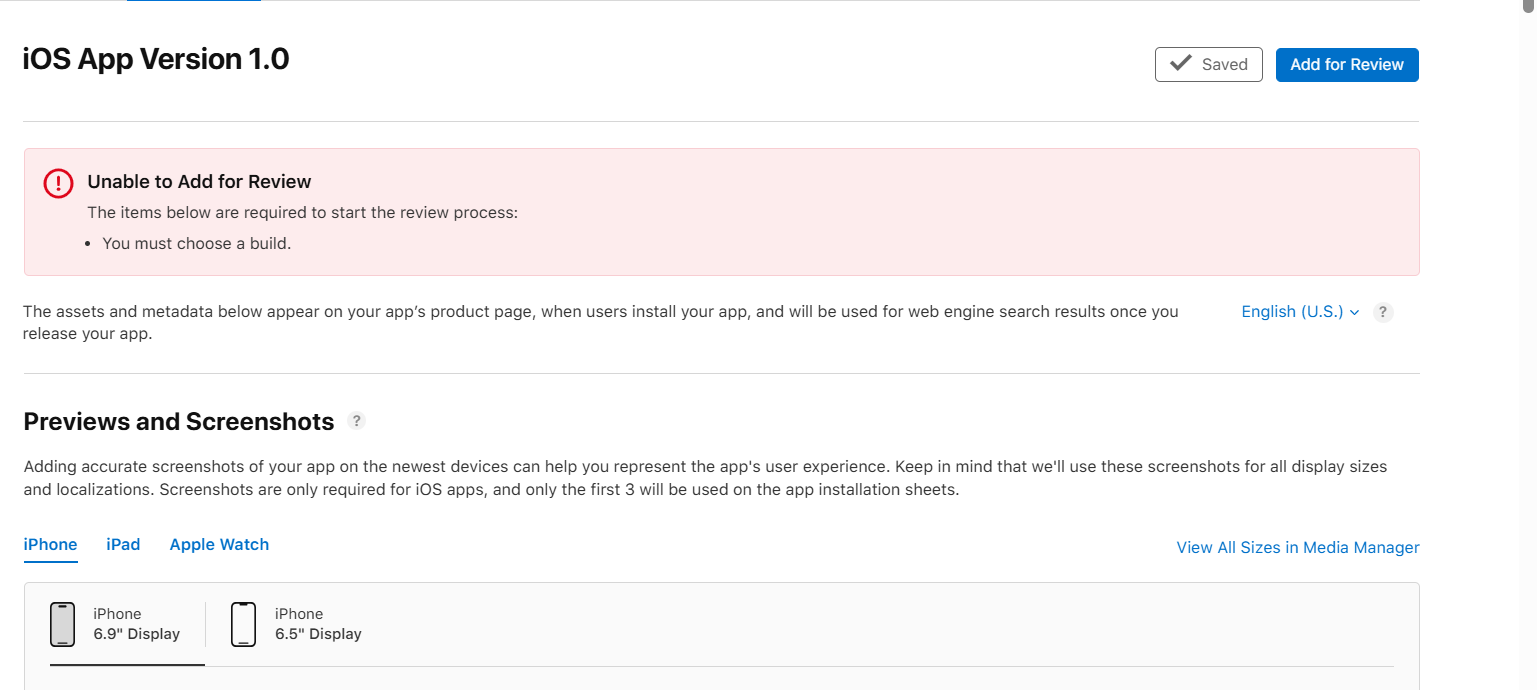Screen dimensions: 1537x690
Task: Click the assets and metadata description paragraph
Action: pos(600,322)
